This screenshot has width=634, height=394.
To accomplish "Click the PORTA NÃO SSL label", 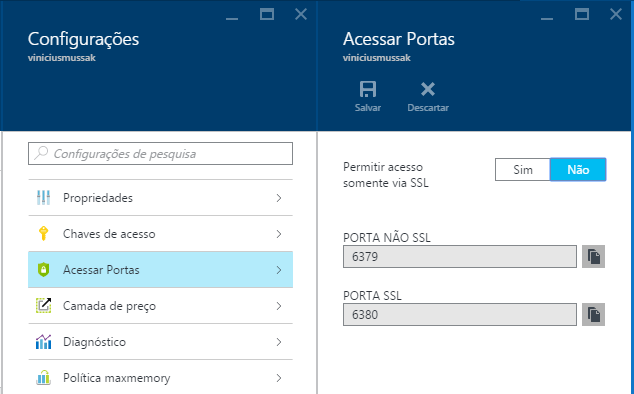I will click(x=387, y=237).
